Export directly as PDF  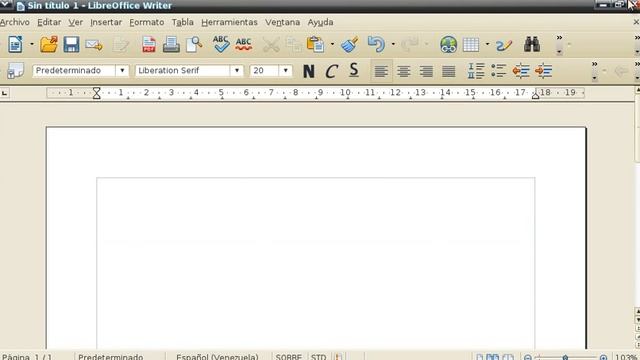click(x=149, y=44)
